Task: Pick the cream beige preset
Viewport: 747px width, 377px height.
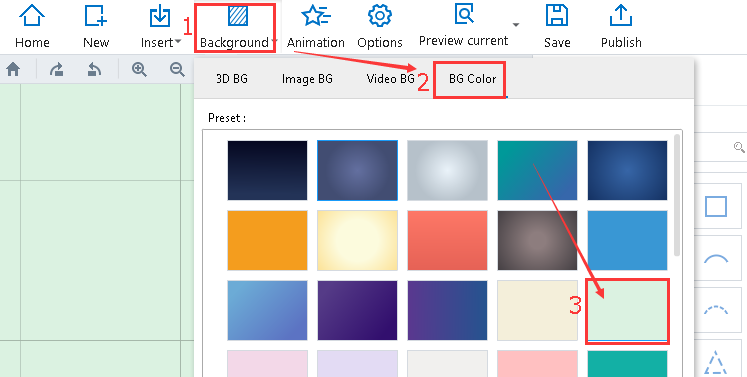Action: (537, 310)
